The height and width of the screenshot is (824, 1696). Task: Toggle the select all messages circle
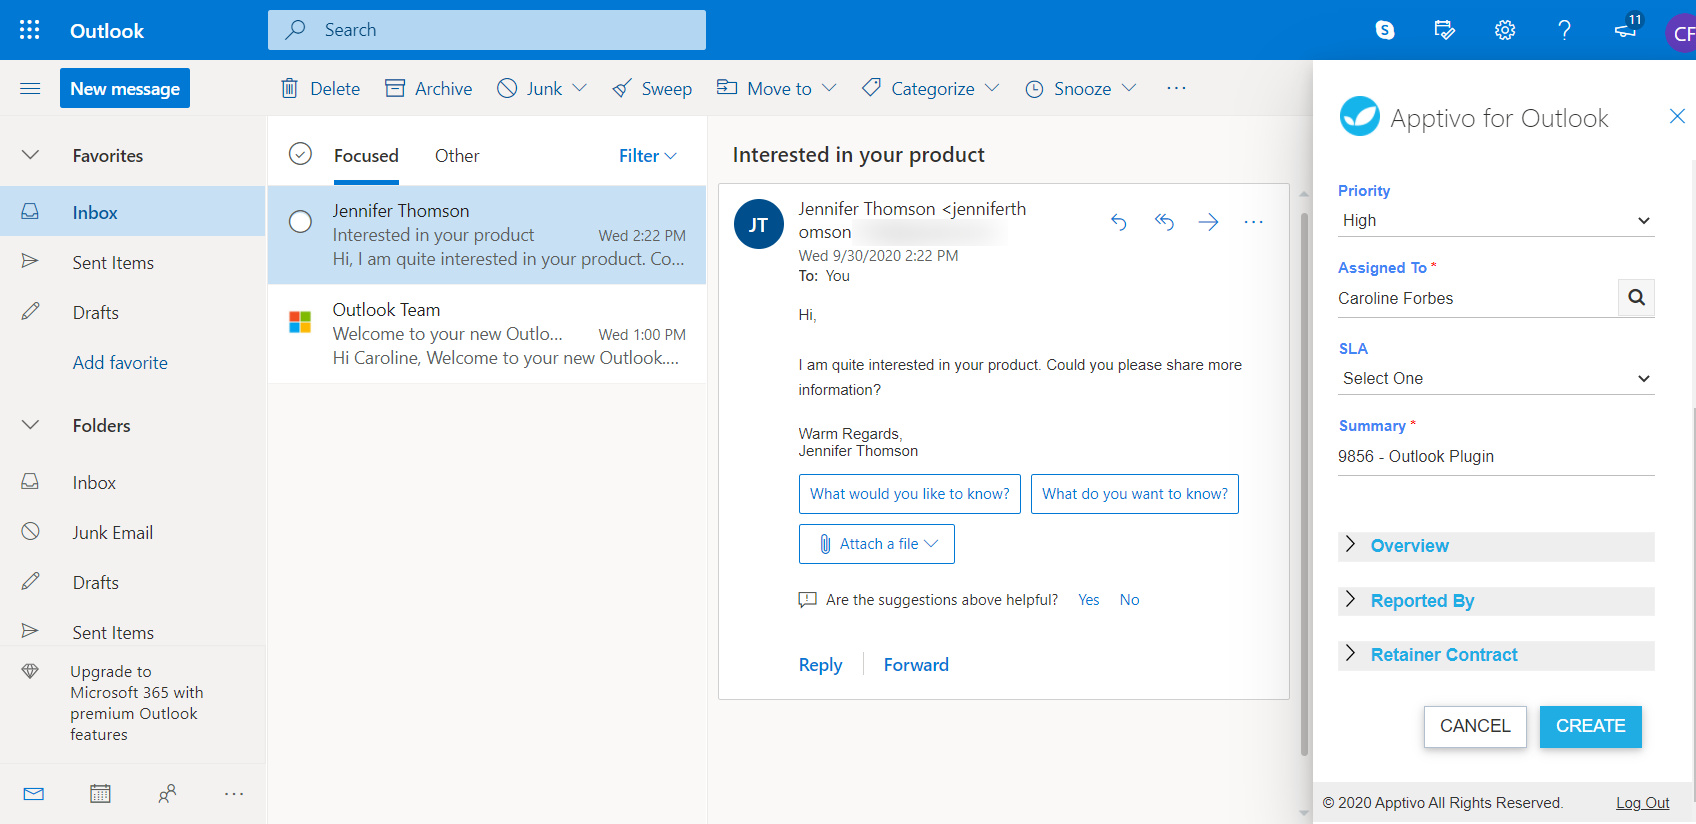tap(300, 154)
